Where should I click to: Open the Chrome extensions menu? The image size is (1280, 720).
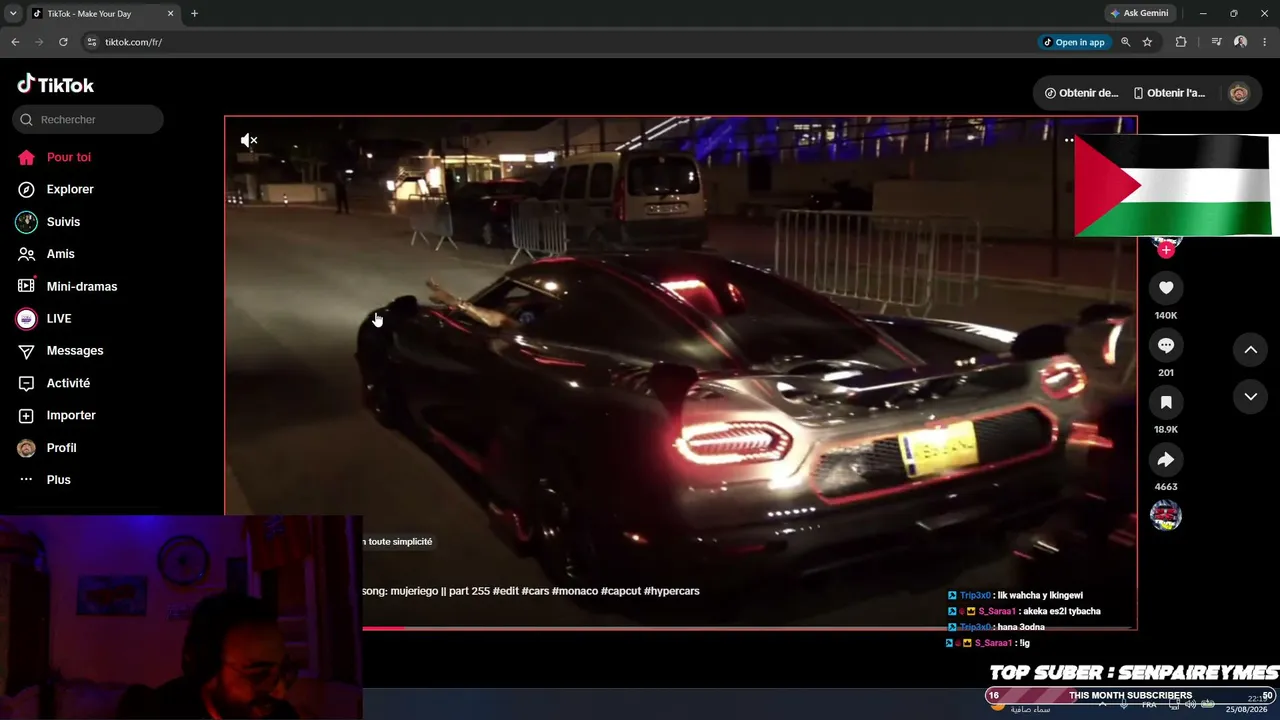coord(1181,42)
